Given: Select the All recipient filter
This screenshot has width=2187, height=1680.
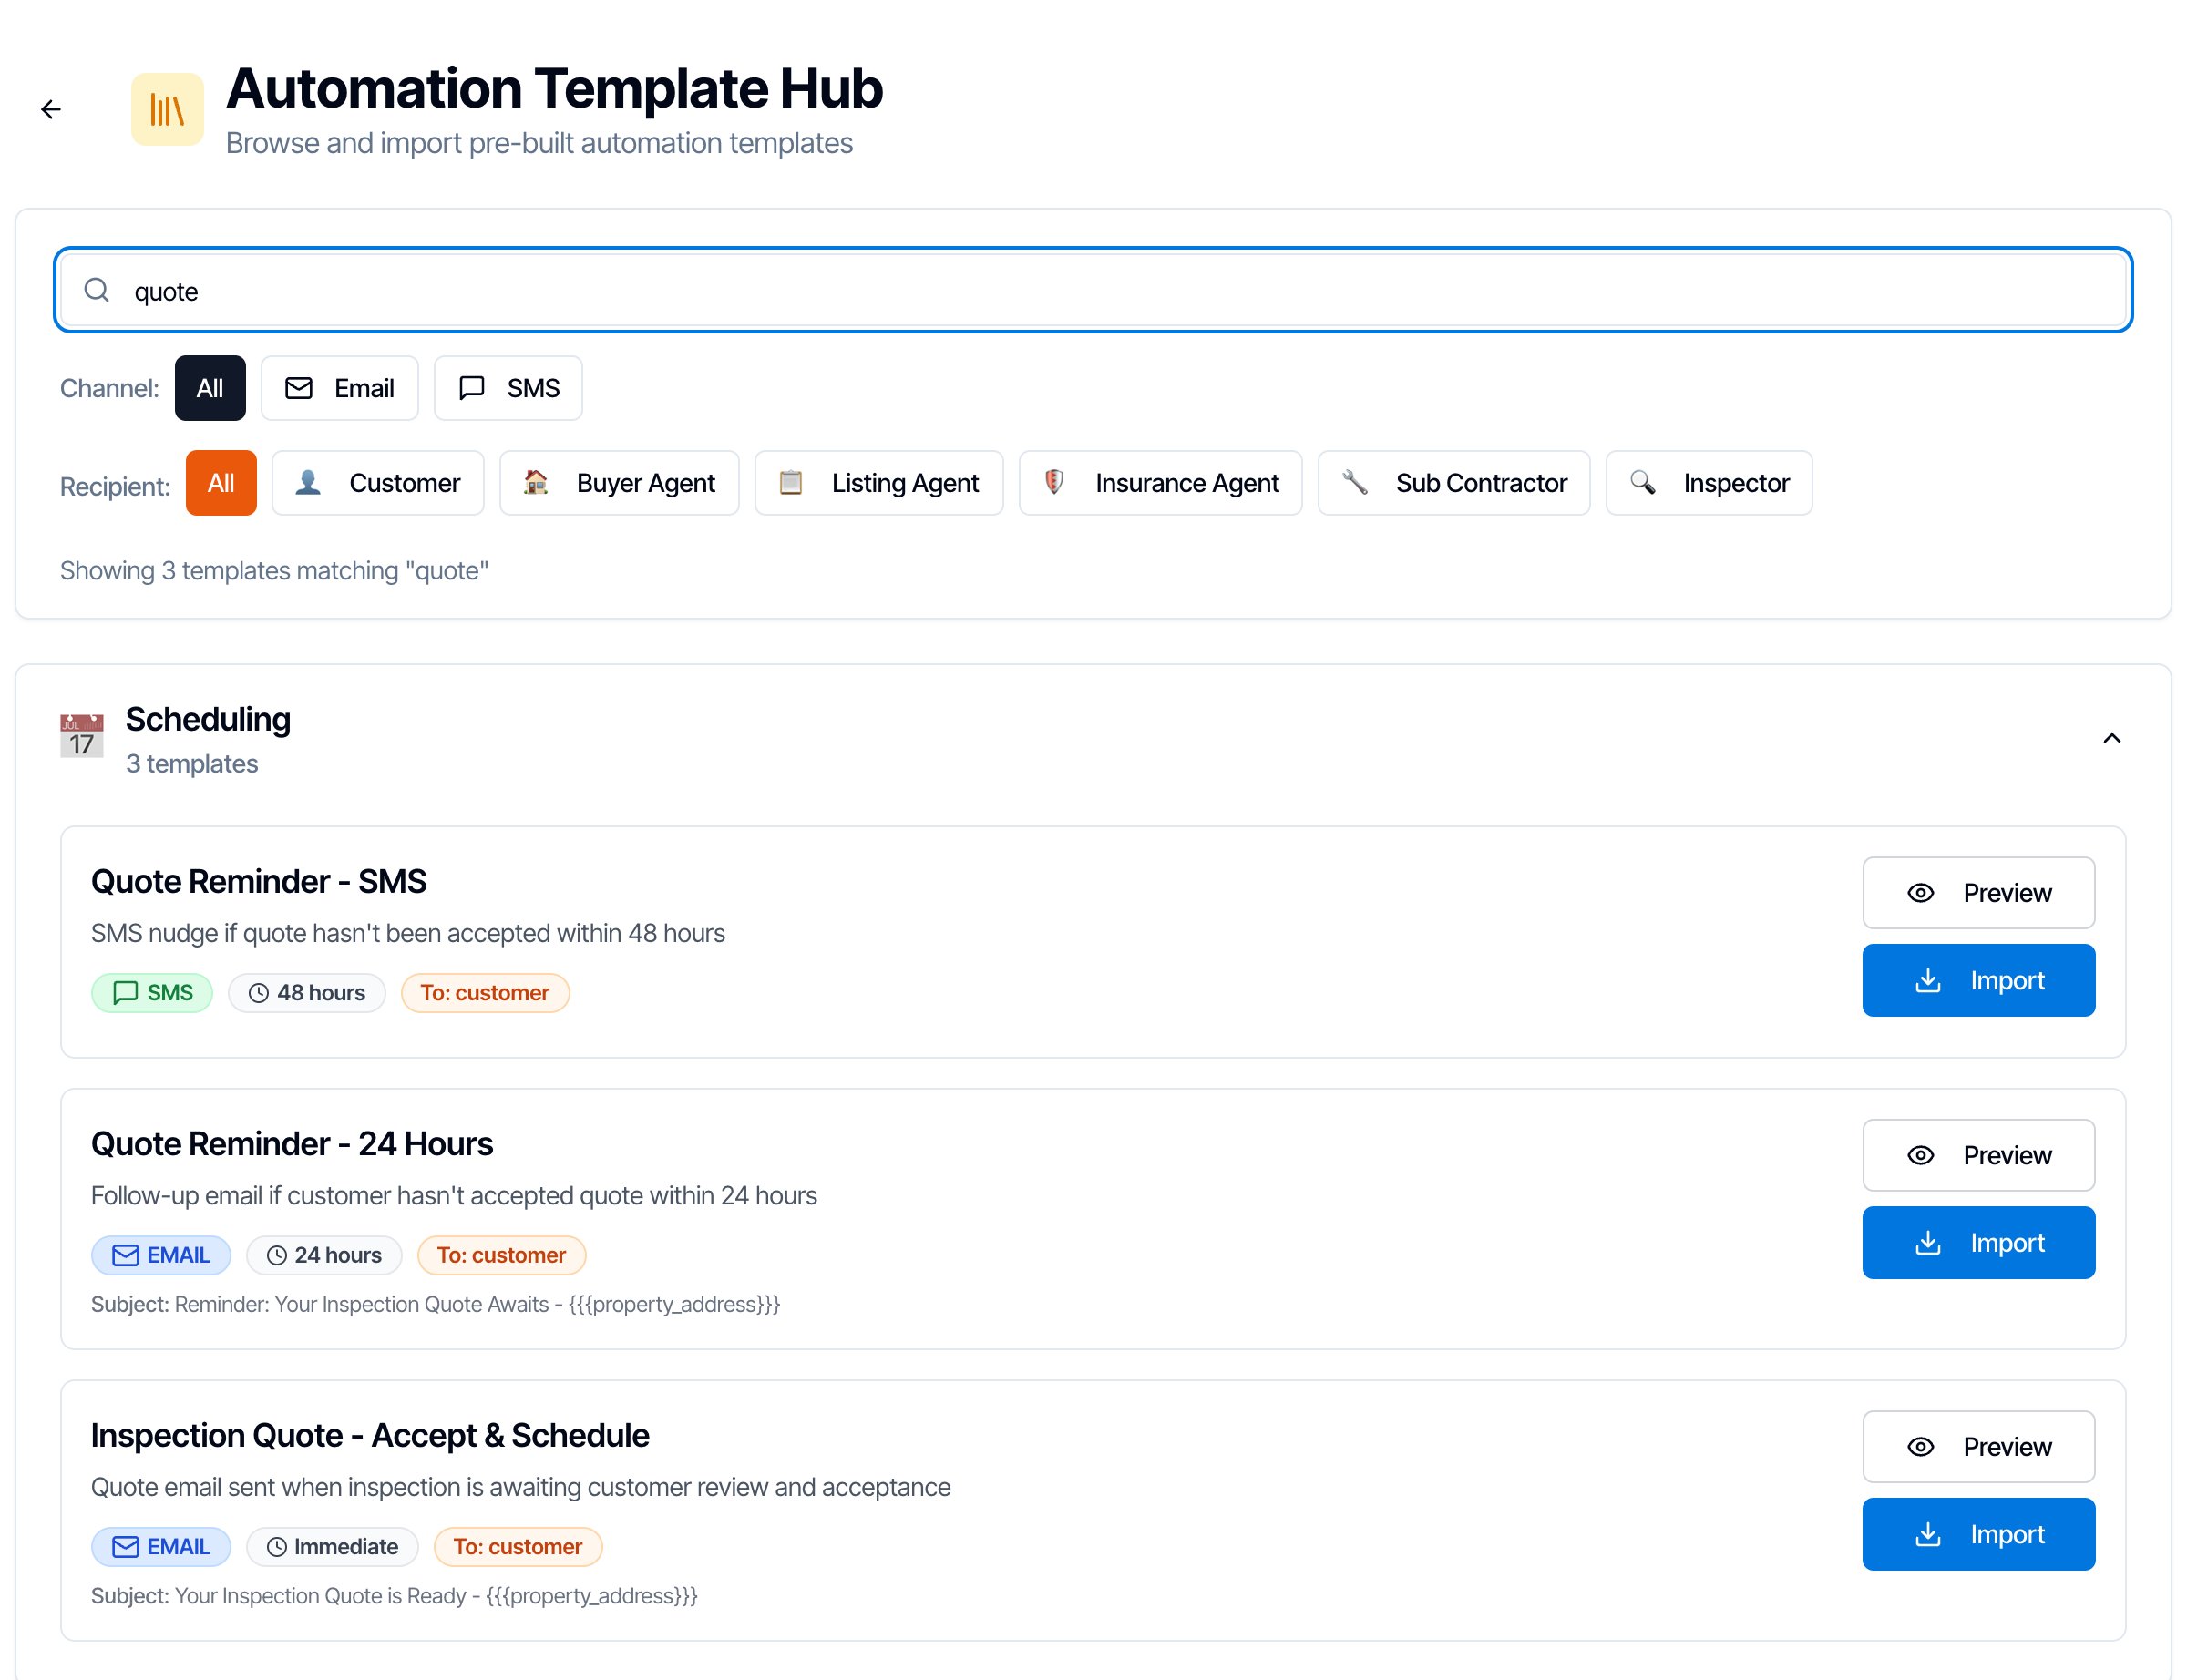Looking at the screenshot, I should [x=221, y=483].
